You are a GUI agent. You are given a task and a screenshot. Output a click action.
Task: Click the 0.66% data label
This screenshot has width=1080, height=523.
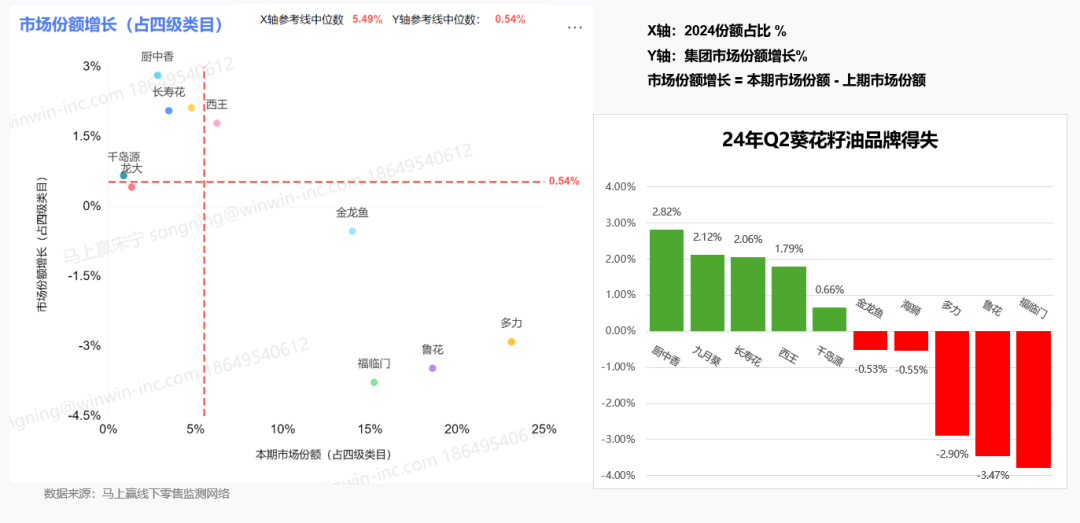pos(829,289)
